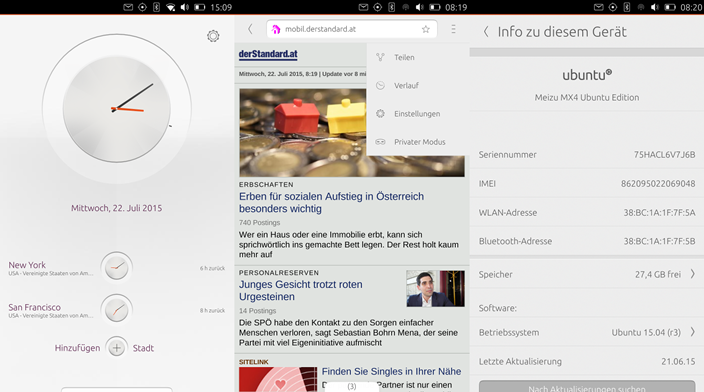704x392 pixels.
Task: Focus the mobil.derstandard.at address field
Action: (352, 29)
